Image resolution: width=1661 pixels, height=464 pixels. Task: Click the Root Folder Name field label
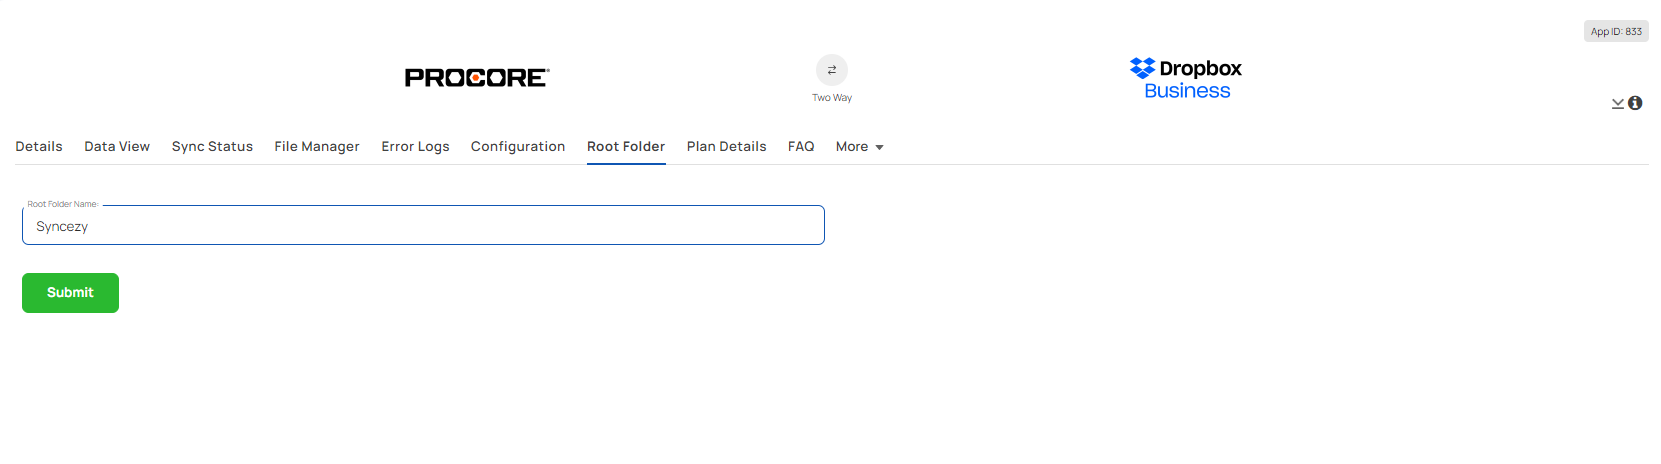point(62,204)
